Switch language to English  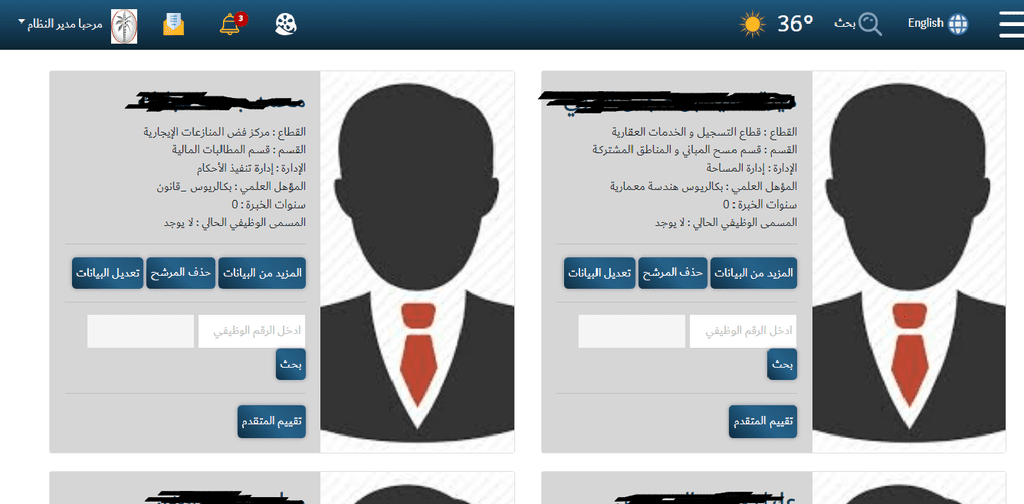pos(925,24)
